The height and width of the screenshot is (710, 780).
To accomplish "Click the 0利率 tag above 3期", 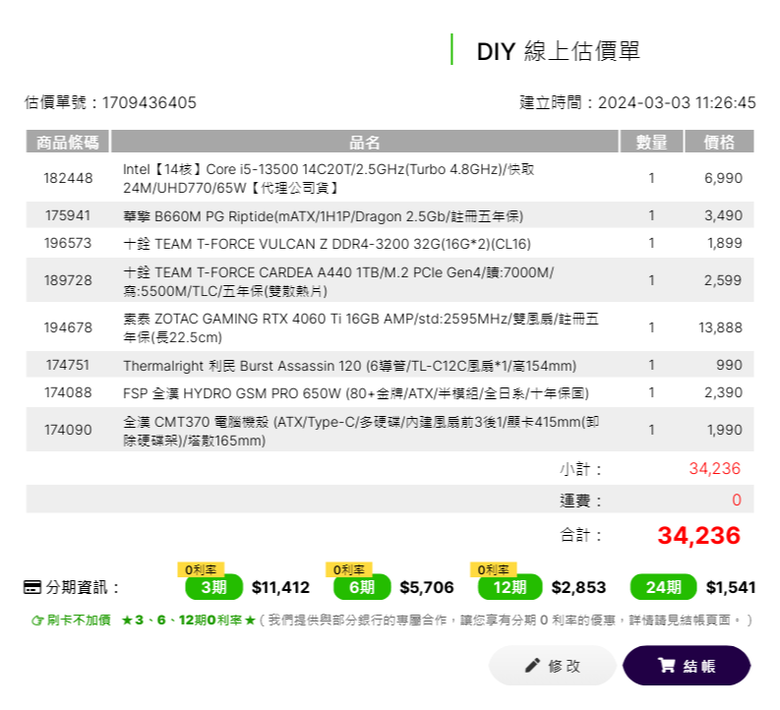I will pos(200,569).
